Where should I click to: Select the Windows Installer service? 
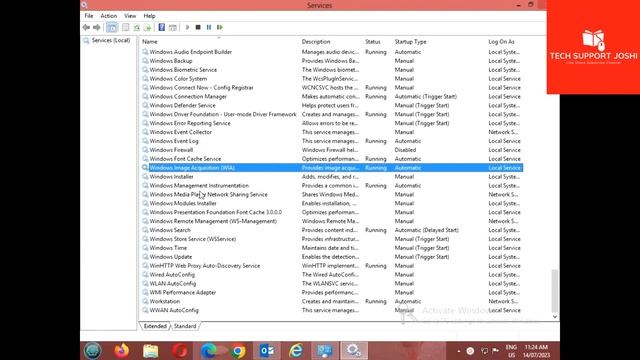(x=171, y=177)
